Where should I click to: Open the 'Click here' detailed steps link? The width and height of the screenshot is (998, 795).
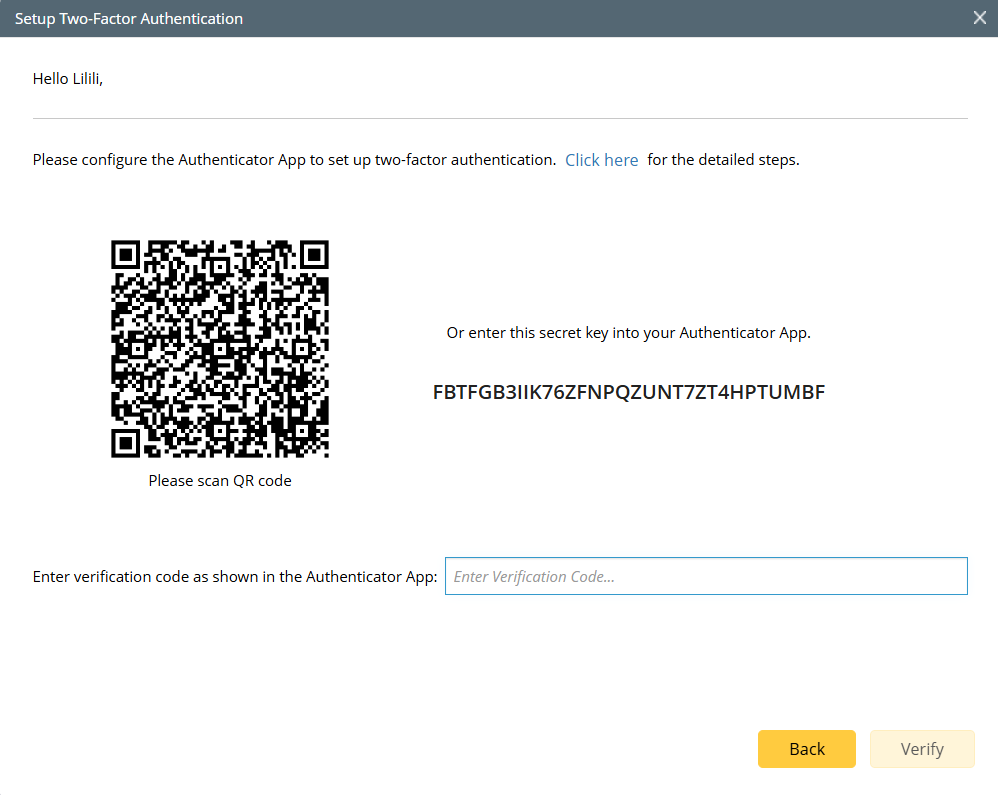[x=601, y=160]
